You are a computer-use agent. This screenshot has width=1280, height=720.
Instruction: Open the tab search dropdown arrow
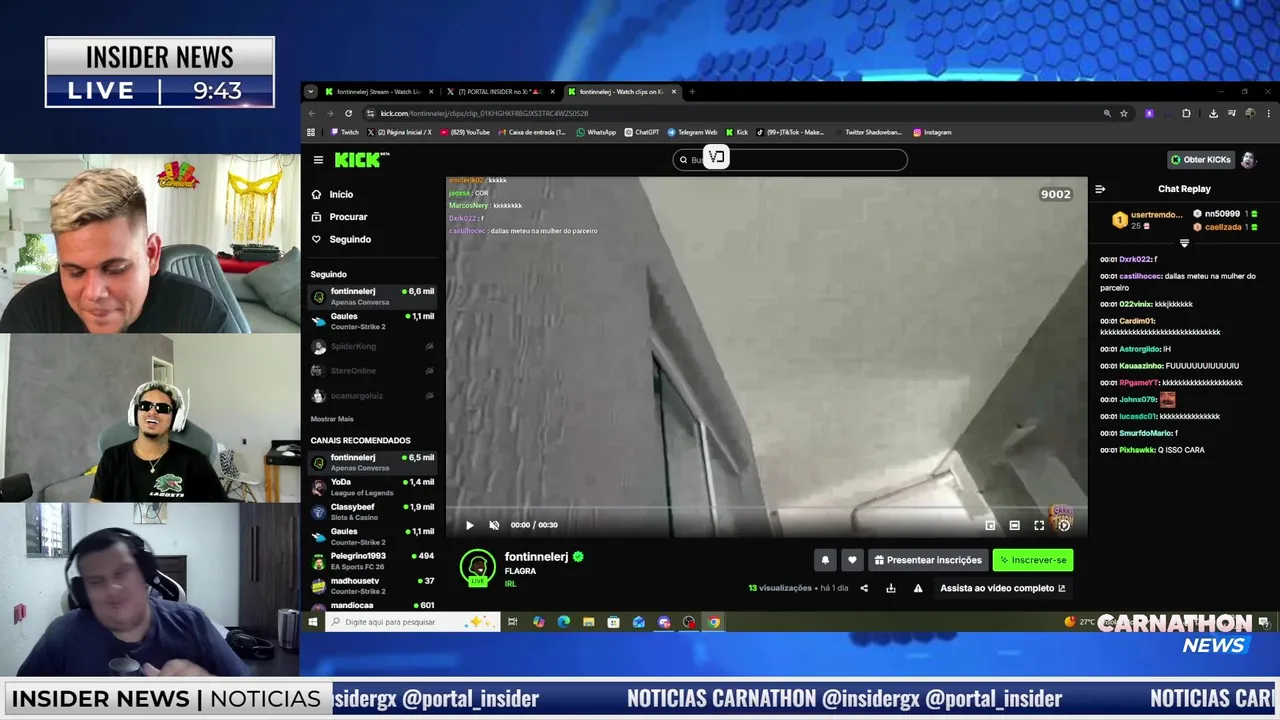coord(311,92)
